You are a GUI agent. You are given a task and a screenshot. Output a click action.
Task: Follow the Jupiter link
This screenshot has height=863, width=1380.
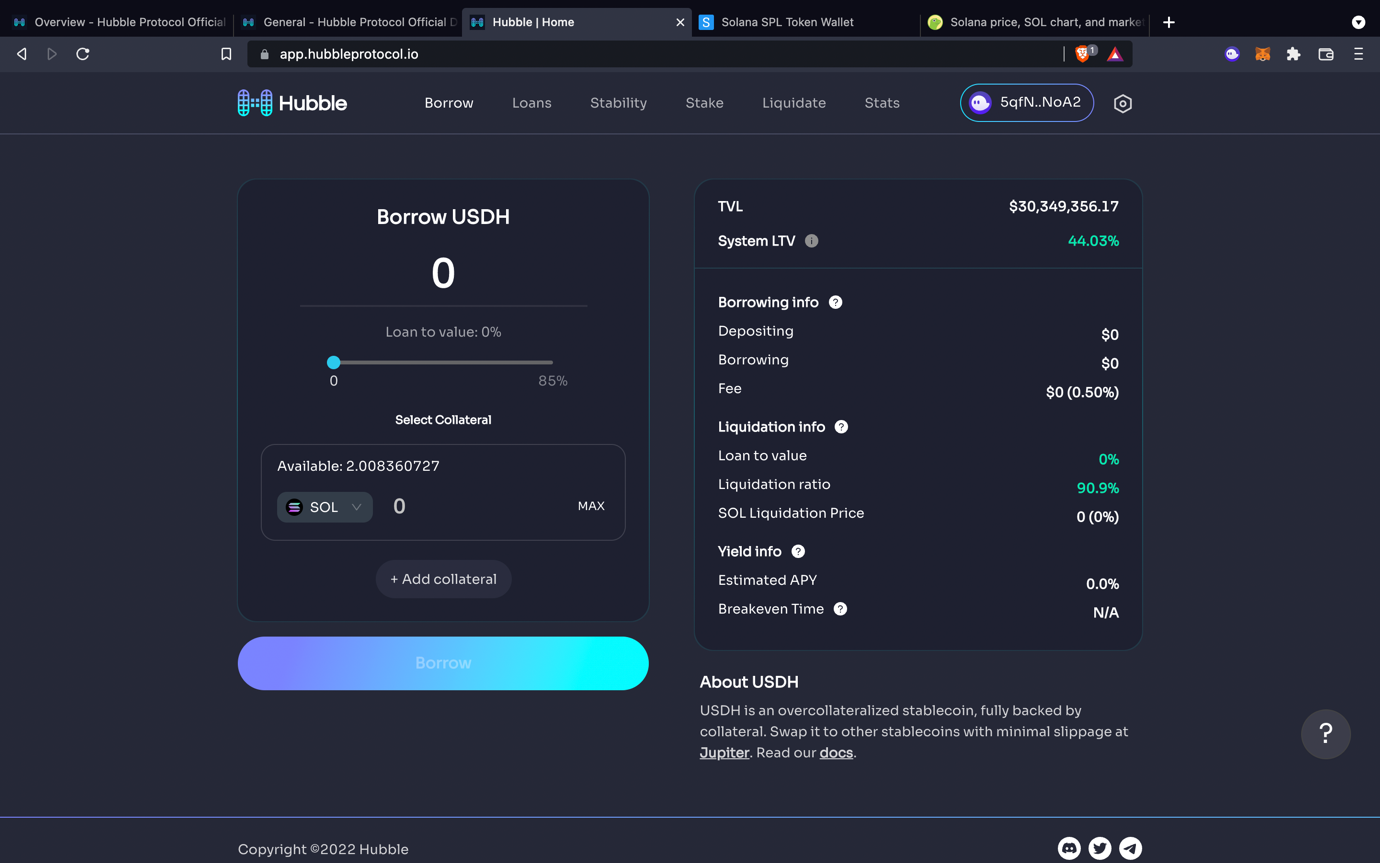(724, 753)
